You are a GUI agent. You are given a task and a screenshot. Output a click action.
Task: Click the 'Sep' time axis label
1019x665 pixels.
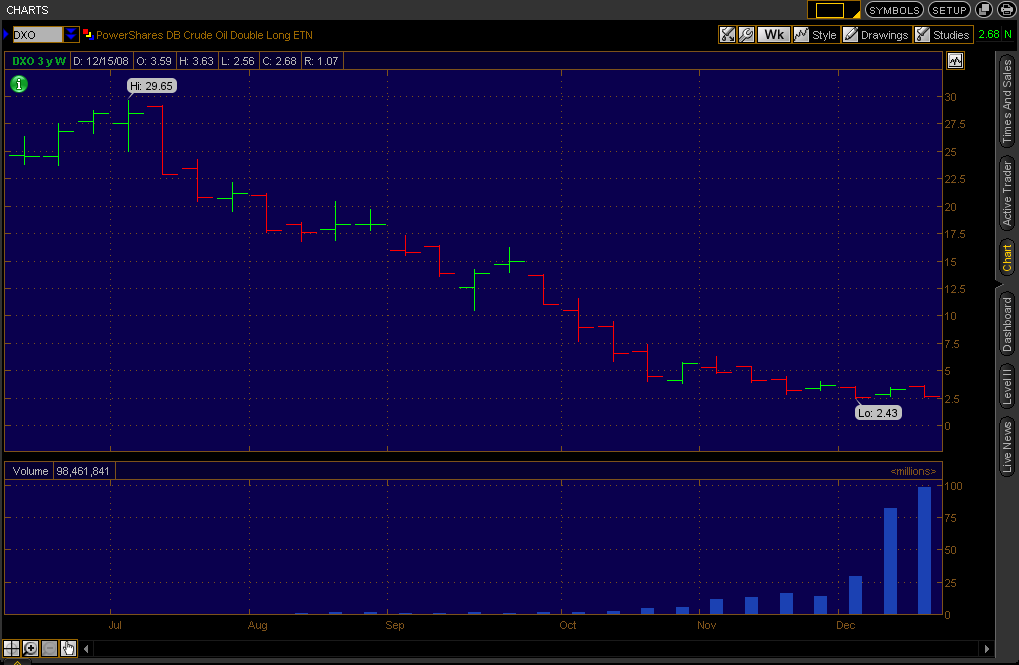394,625
